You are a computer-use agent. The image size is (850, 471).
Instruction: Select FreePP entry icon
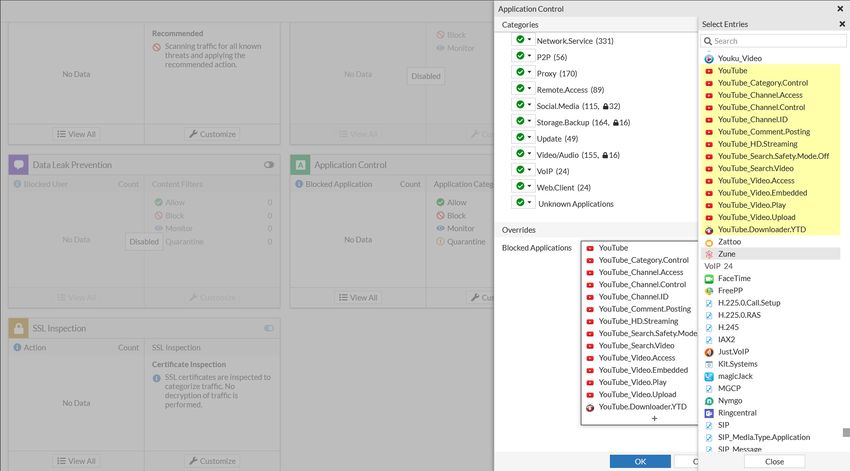pyautogui.click(x=709, y=291)
